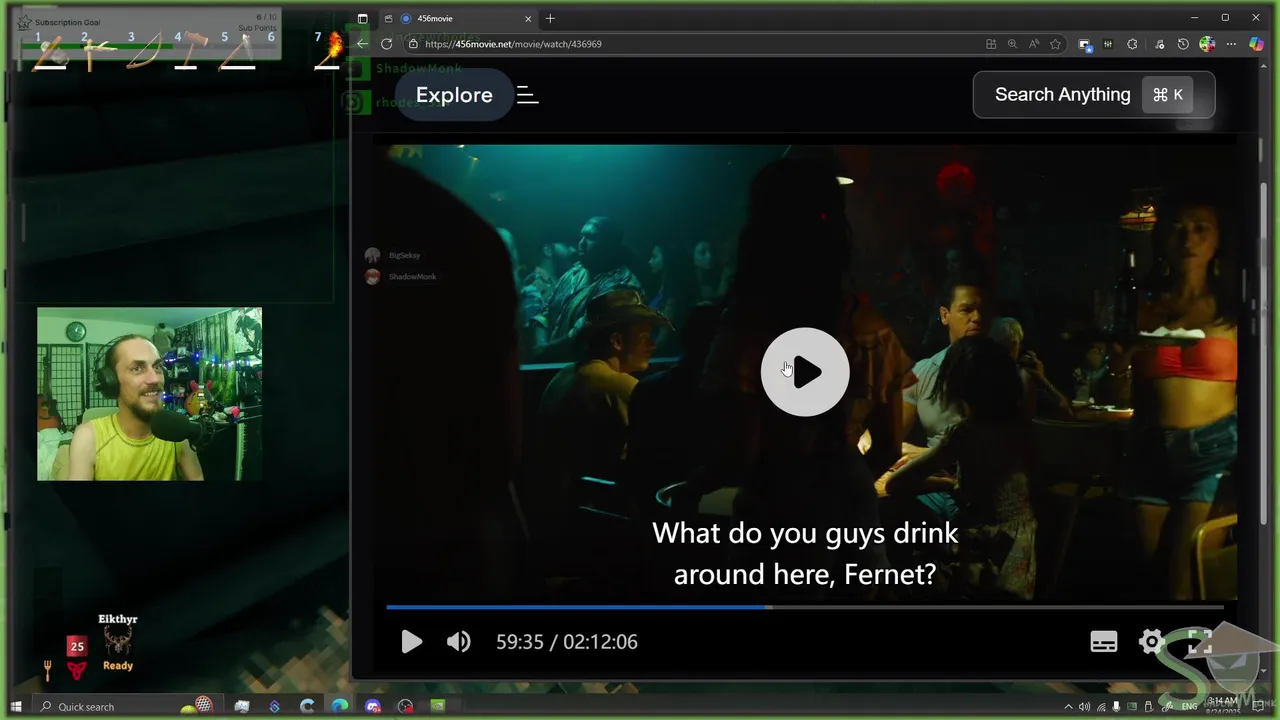1280x720 pixels.
Task: Reload the page with refresh icon
Action: coord(386,44)
